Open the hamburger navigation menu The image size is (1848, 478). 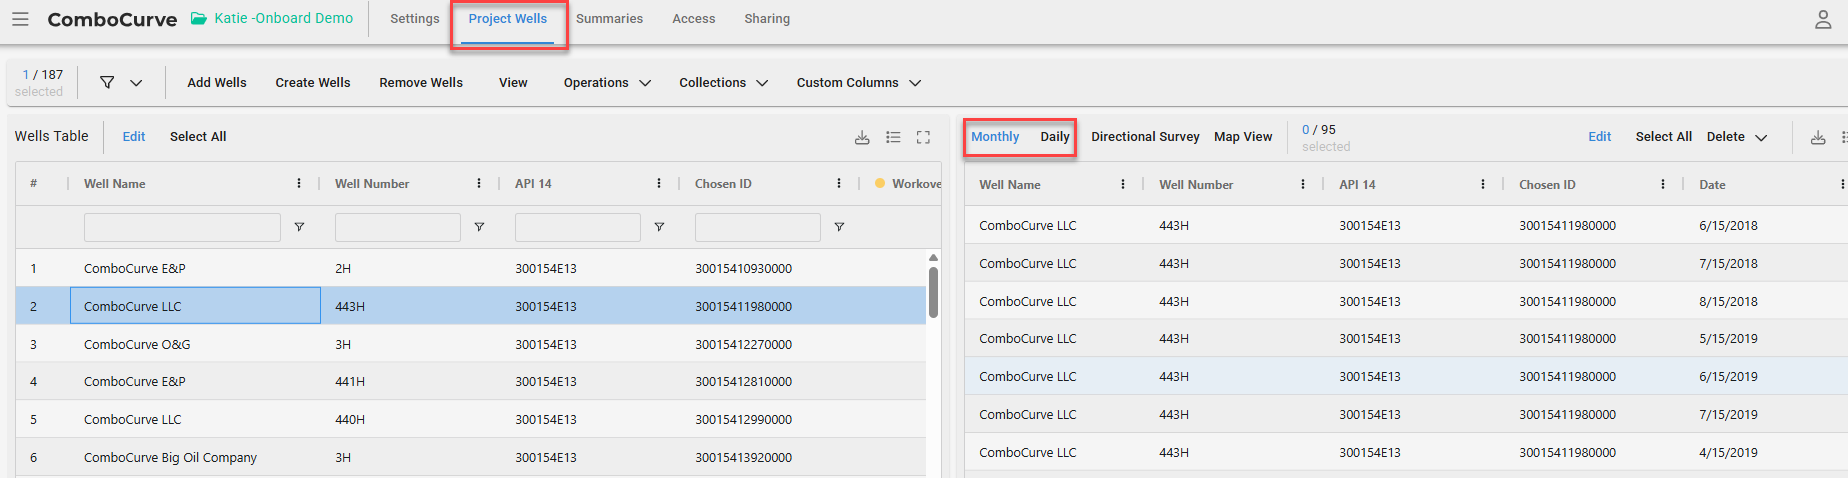[20, 19]
